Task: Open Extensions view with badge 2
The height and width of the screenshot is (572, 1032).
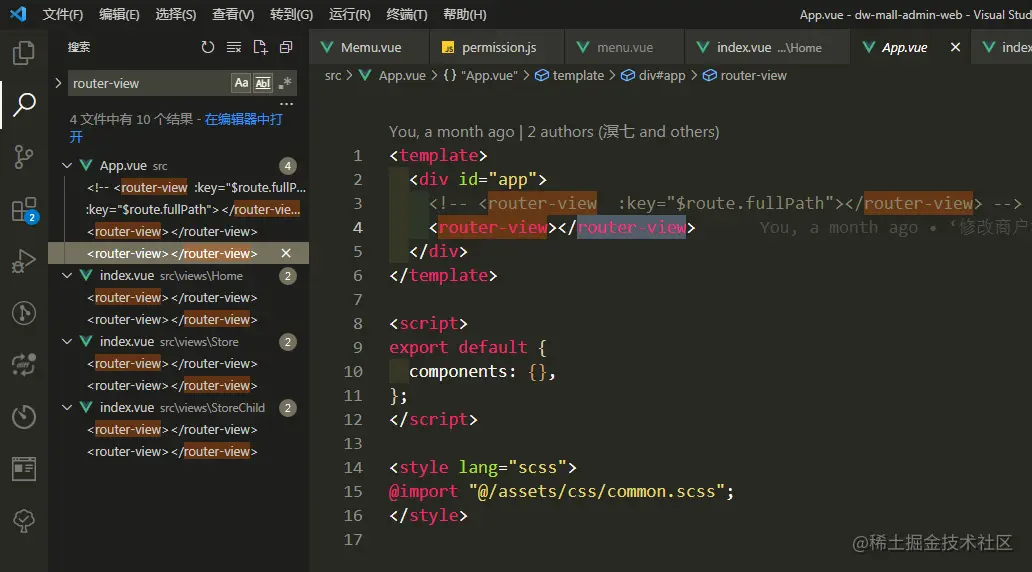Action: pyautogui.click(x=24, y=209)
